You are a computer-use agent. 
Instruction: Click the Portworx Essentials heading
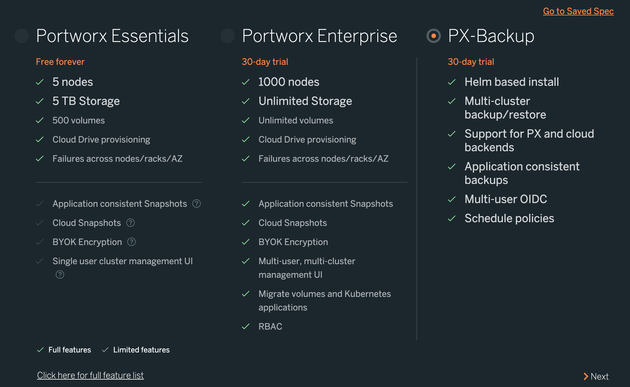click(x=112, y=36)
